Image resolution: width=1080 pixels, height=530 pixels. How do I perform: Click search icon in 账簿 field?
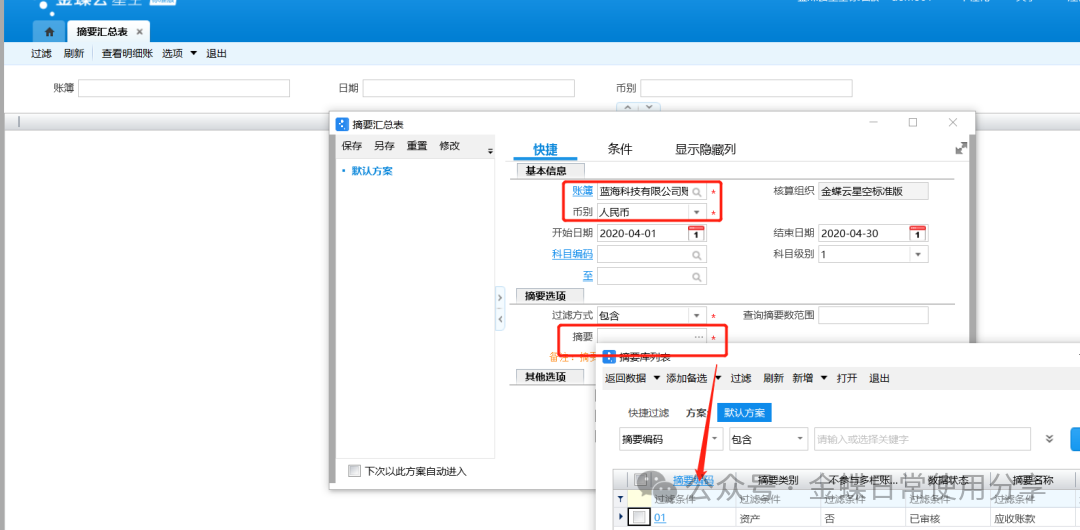click(x=697, y=191)
